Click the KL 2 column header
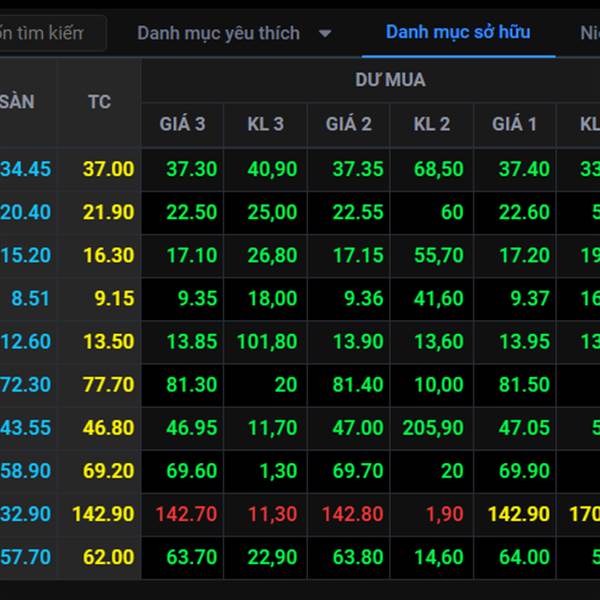Viewport: 600px width, 600px height. point(431,124)
